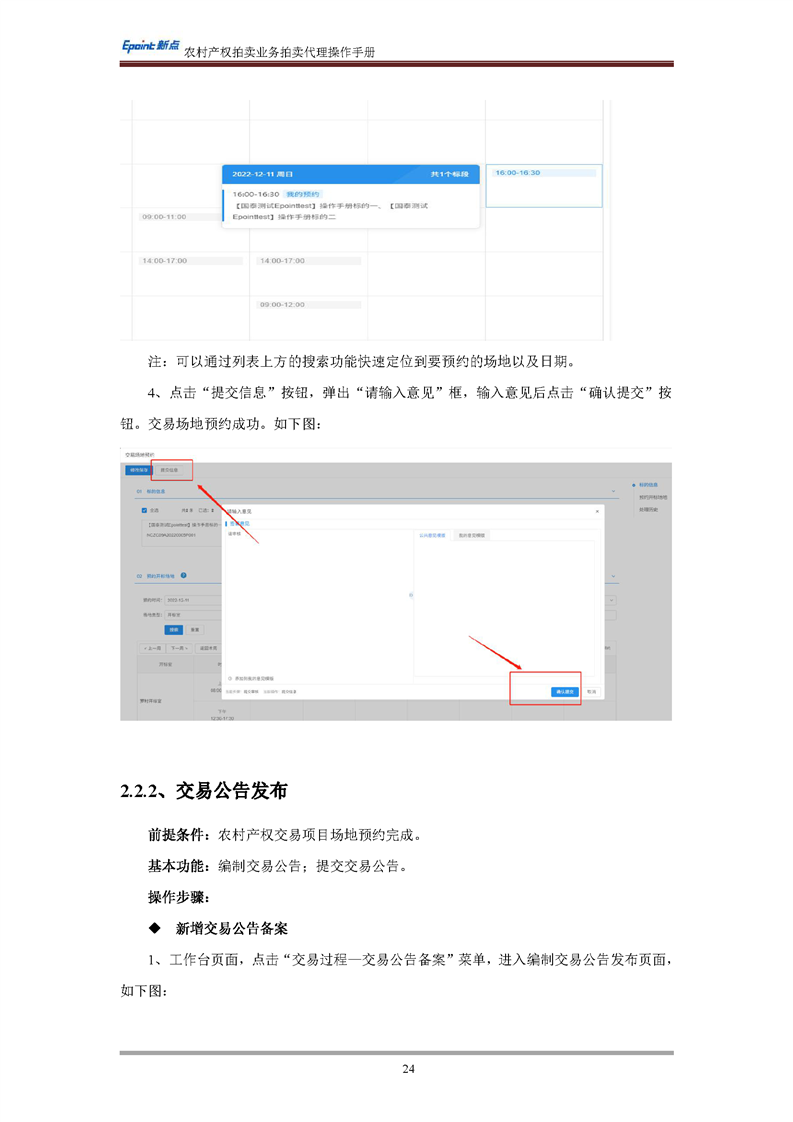793x1122 pixels.
Task: Collapse the 01 标的信息 section chevron
Action: tap(612, 491)
